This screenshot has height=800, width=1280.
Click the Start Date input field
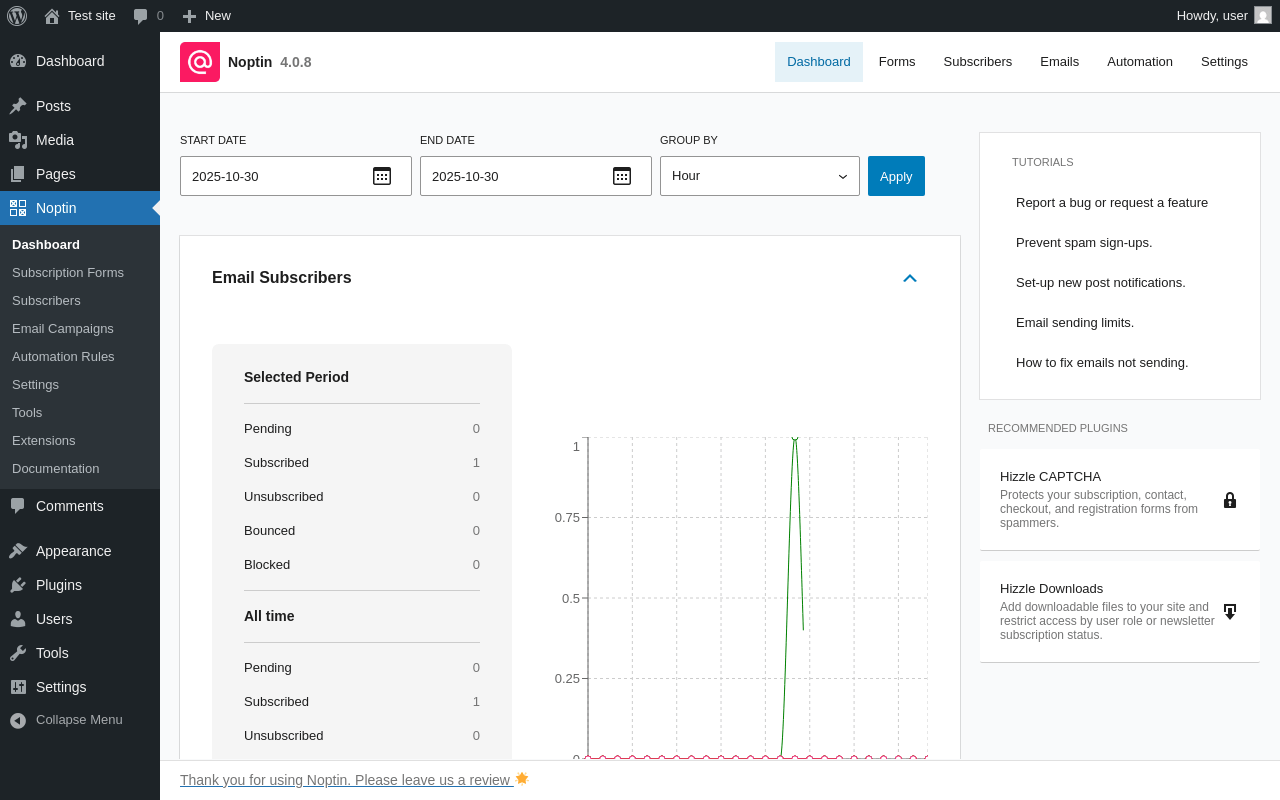275,176
